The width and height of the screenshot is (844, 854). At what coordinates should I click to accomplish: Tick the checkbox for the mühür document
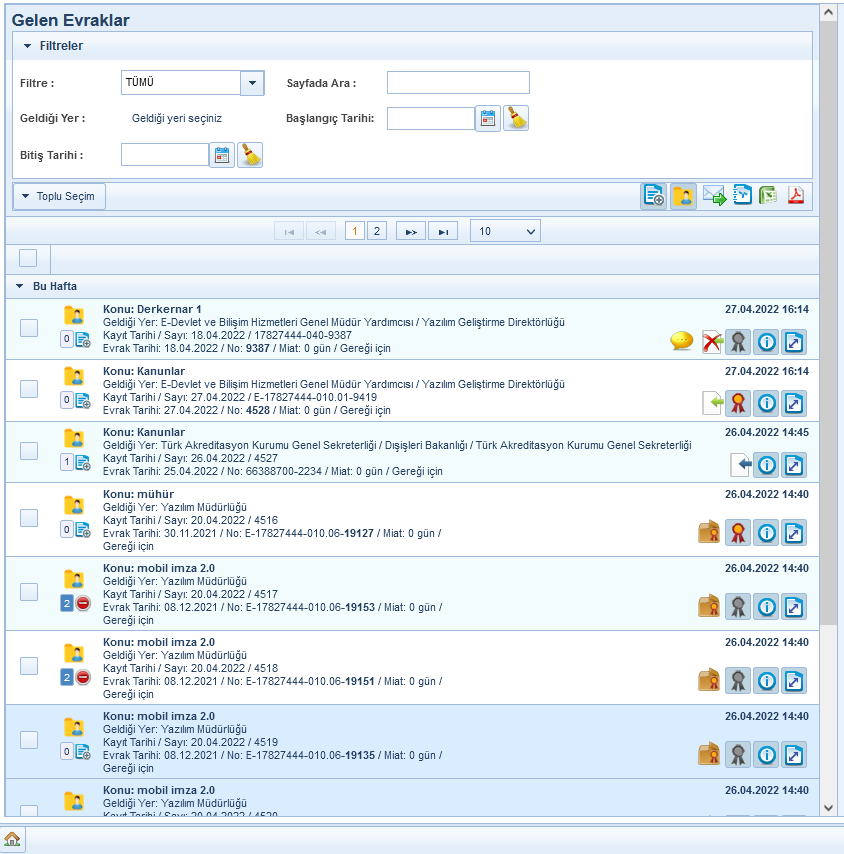pyautogui.click(x=29, y=517)
